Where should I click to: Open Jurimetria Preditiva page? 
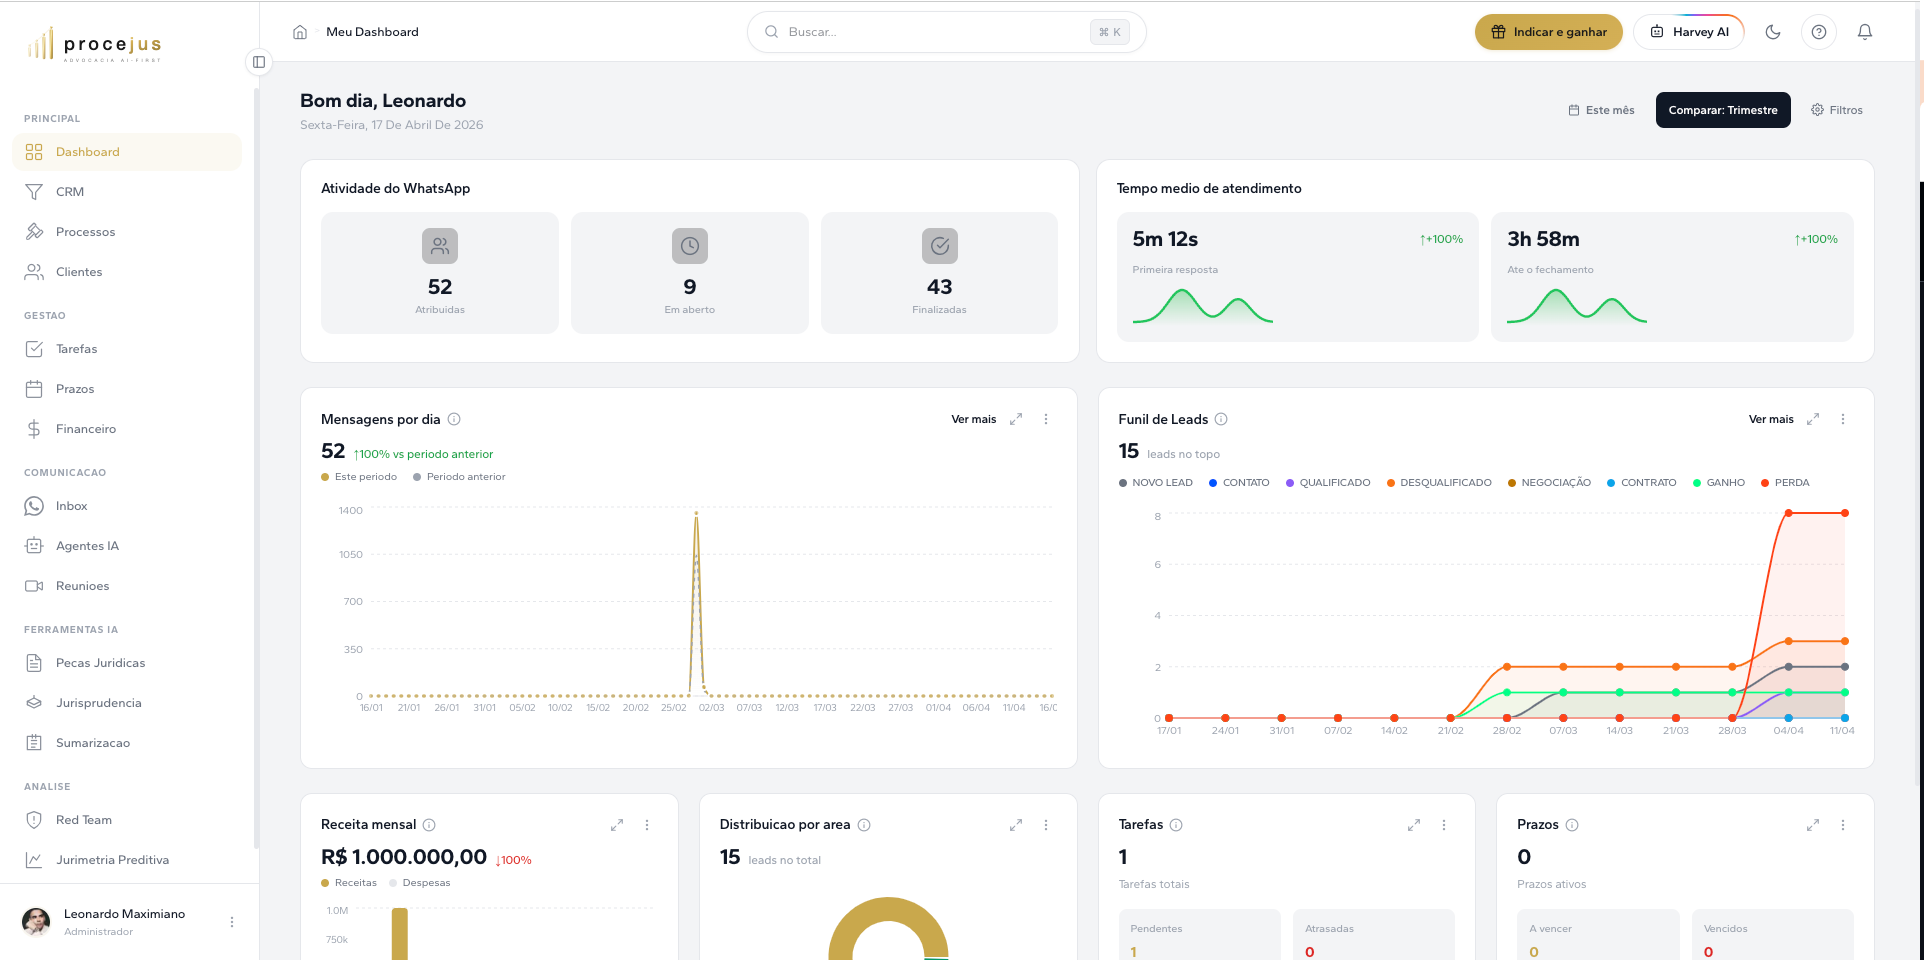coord(127,860)
